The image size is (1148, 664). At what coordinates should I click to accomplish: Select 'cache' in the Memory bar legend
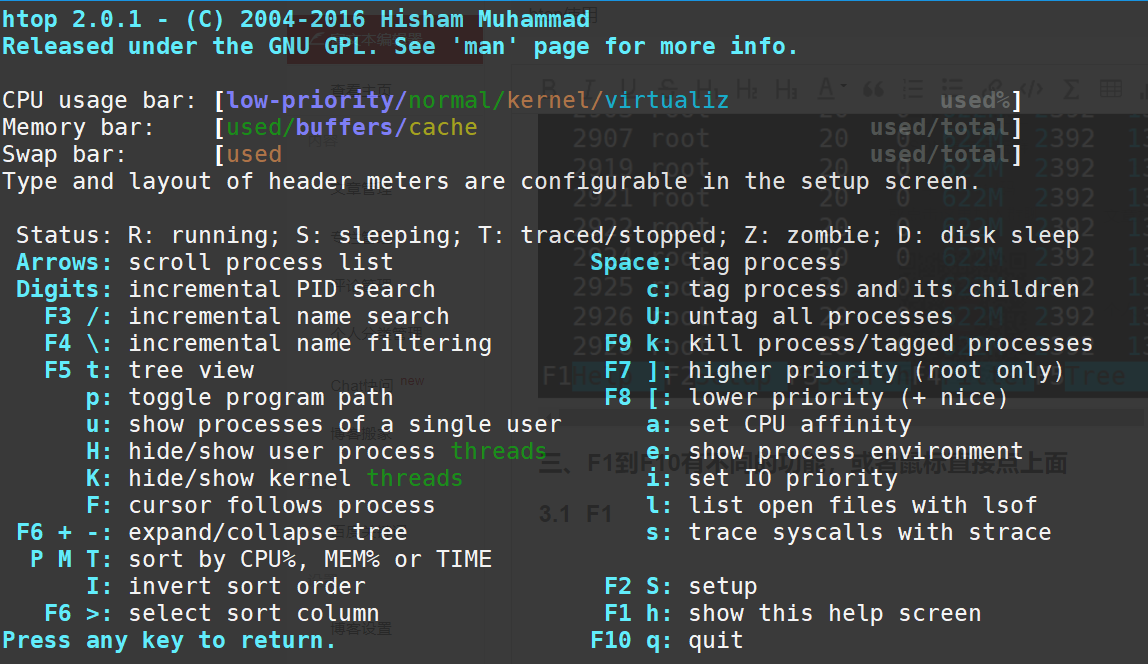point(443,127)
